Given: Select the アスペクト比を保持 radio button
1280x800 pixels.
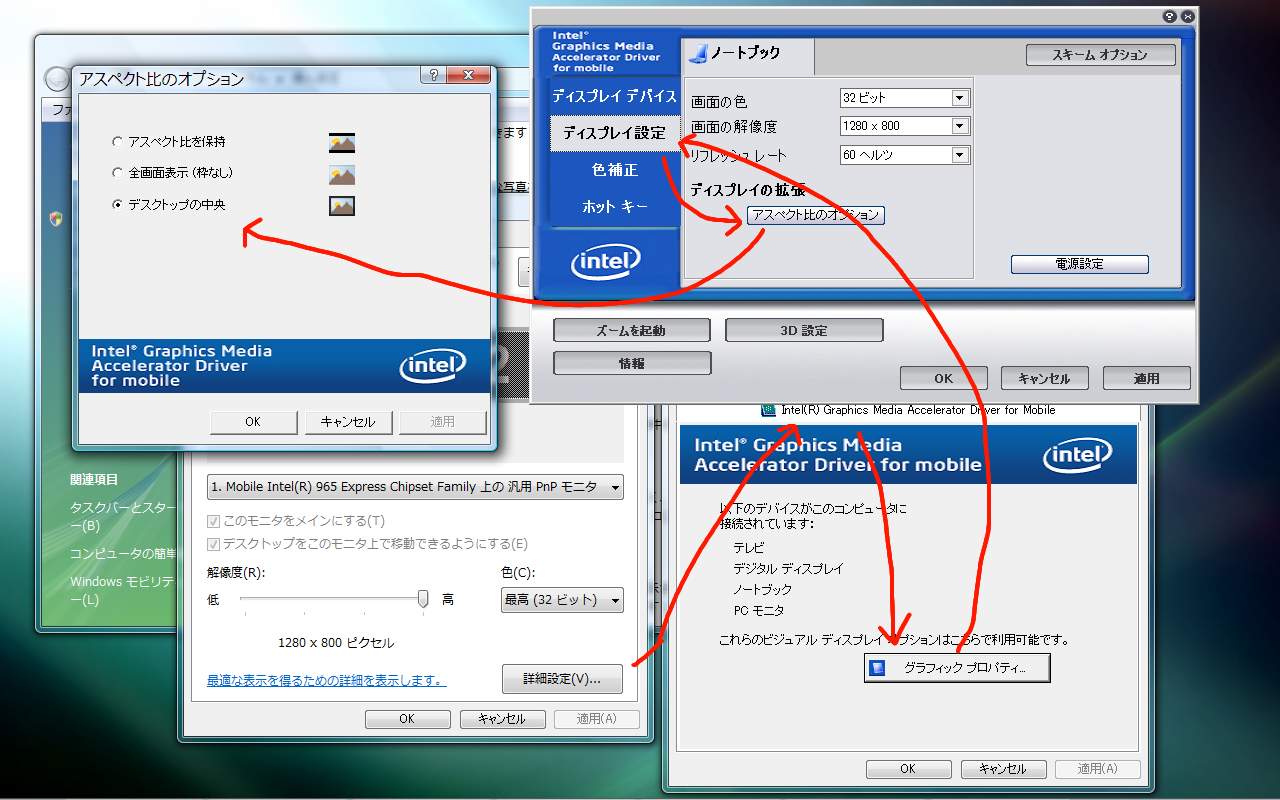Looking at the screenshot, I should click(118, 142).
